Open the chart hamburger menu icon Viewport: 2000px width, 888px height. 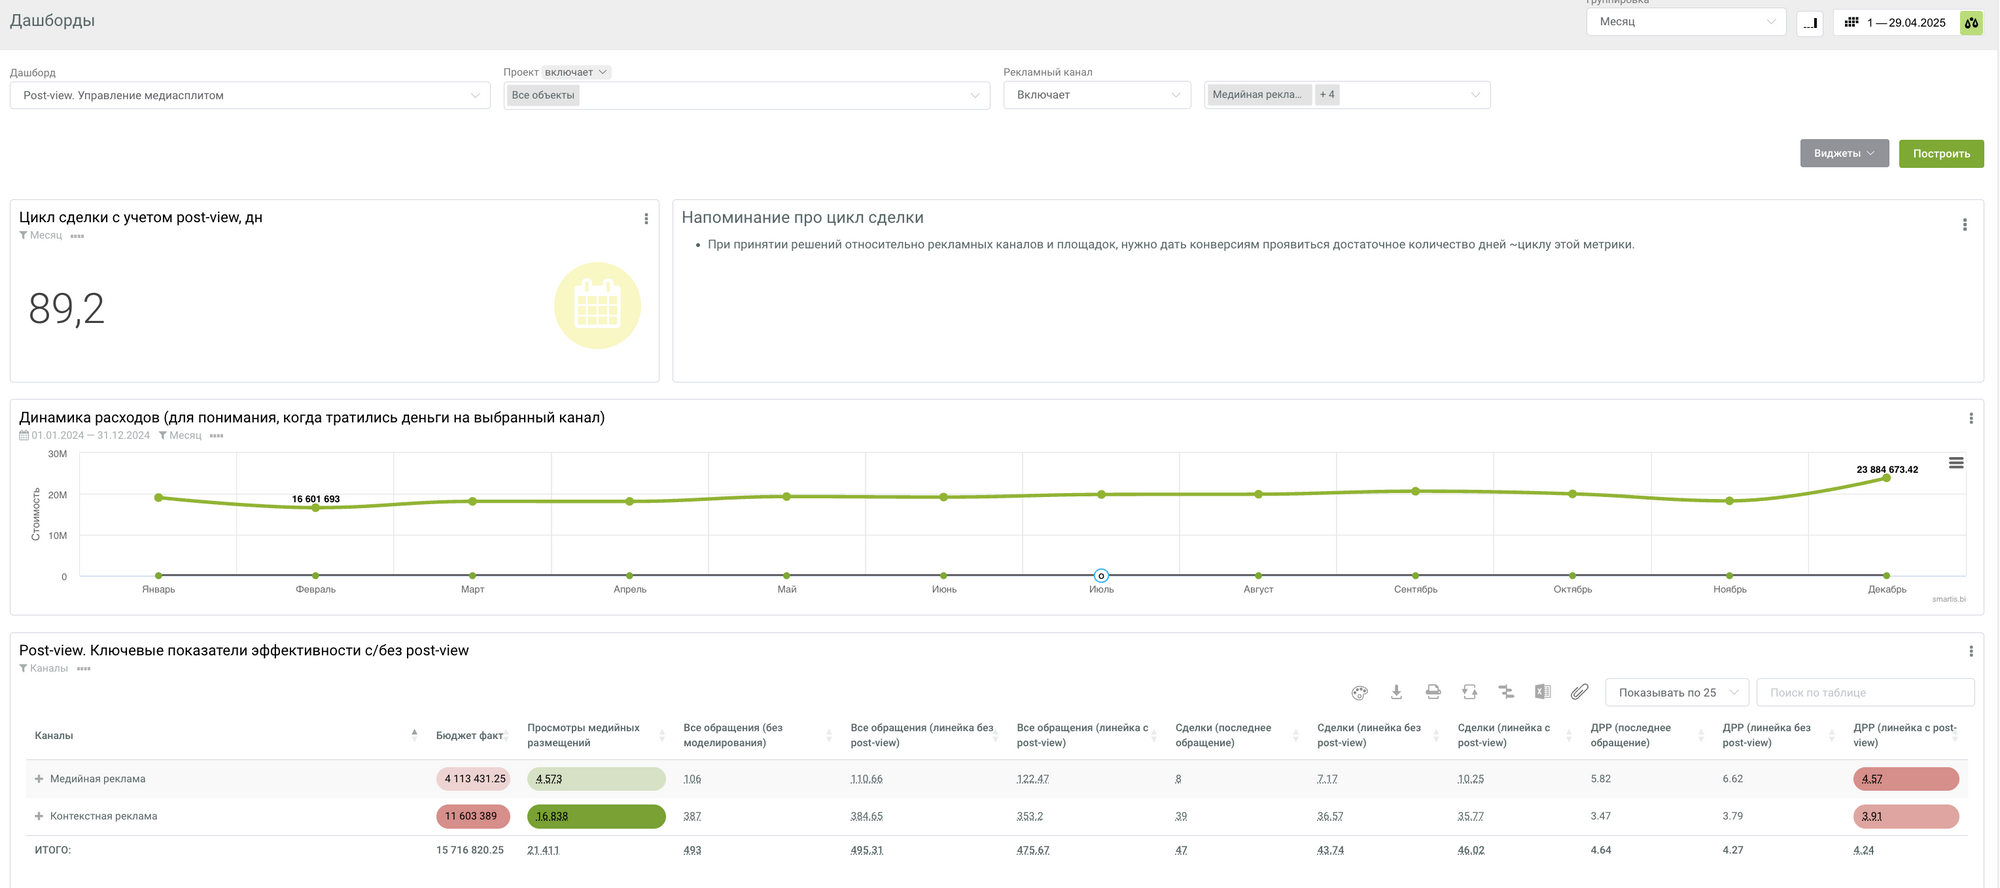(x=1956, y=463)
